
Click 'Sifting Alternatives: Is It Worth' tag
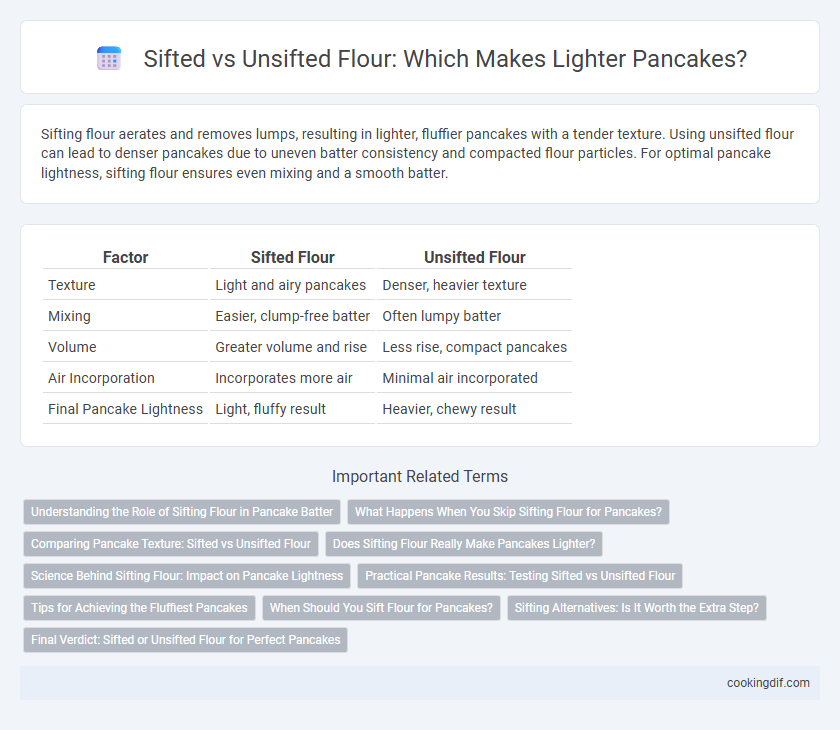636,608
